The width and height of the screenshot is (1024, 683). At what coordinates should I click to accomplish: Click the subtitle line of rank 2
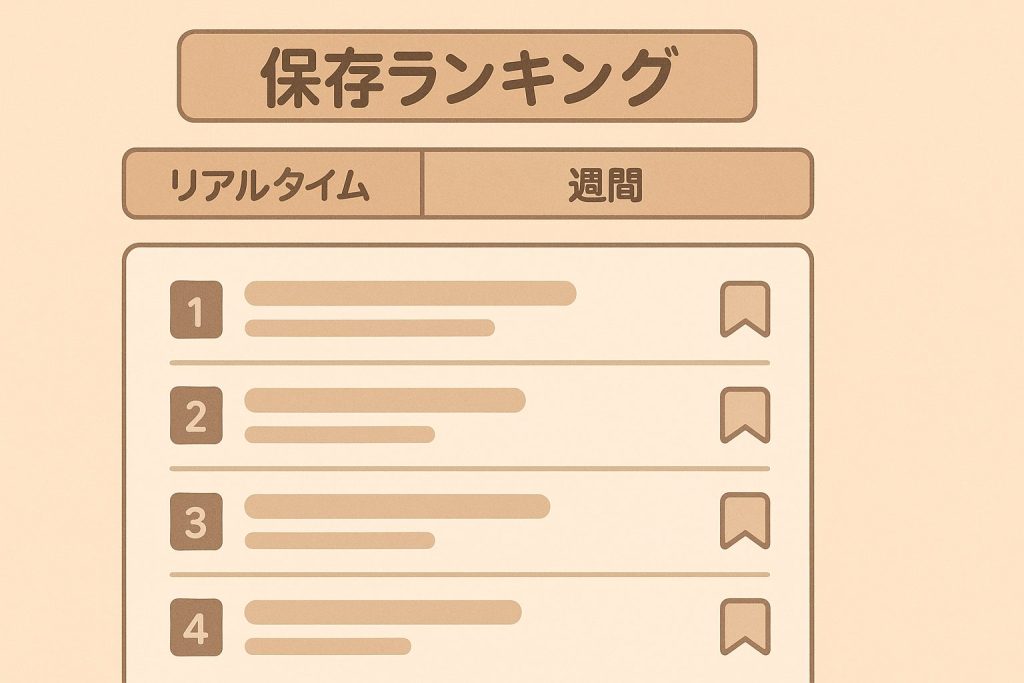click(340, 434)
